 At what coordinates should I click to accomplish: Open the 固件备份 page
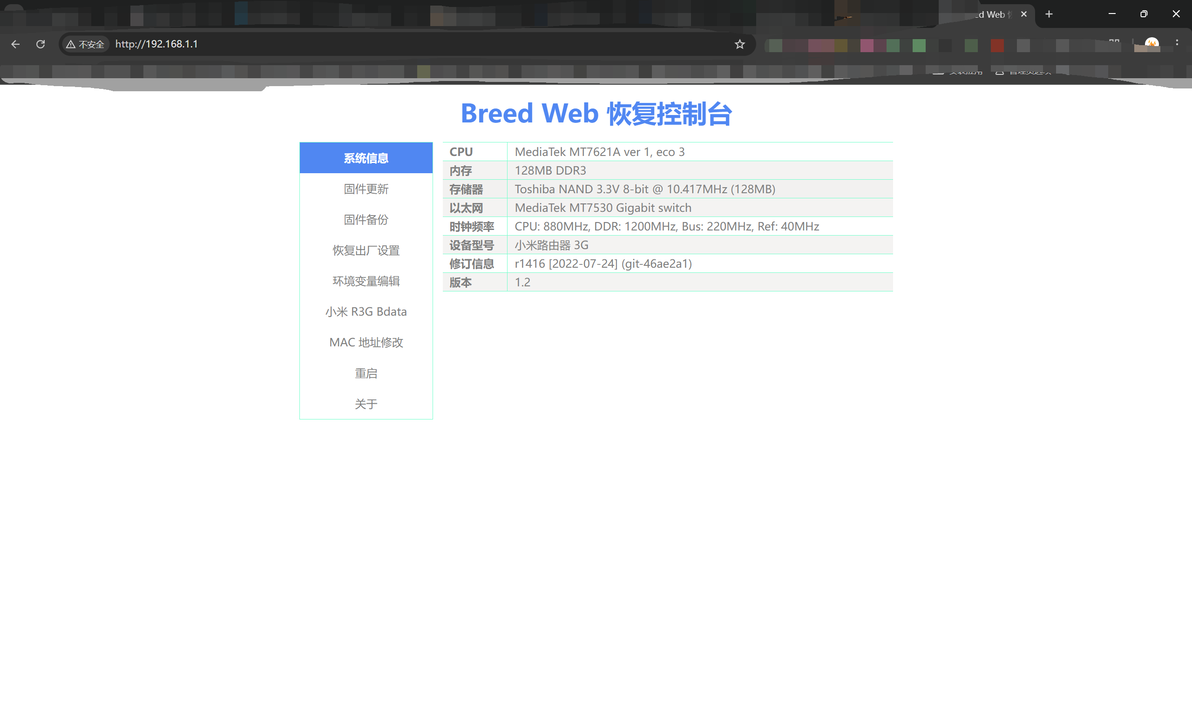(x=366, y=220)
